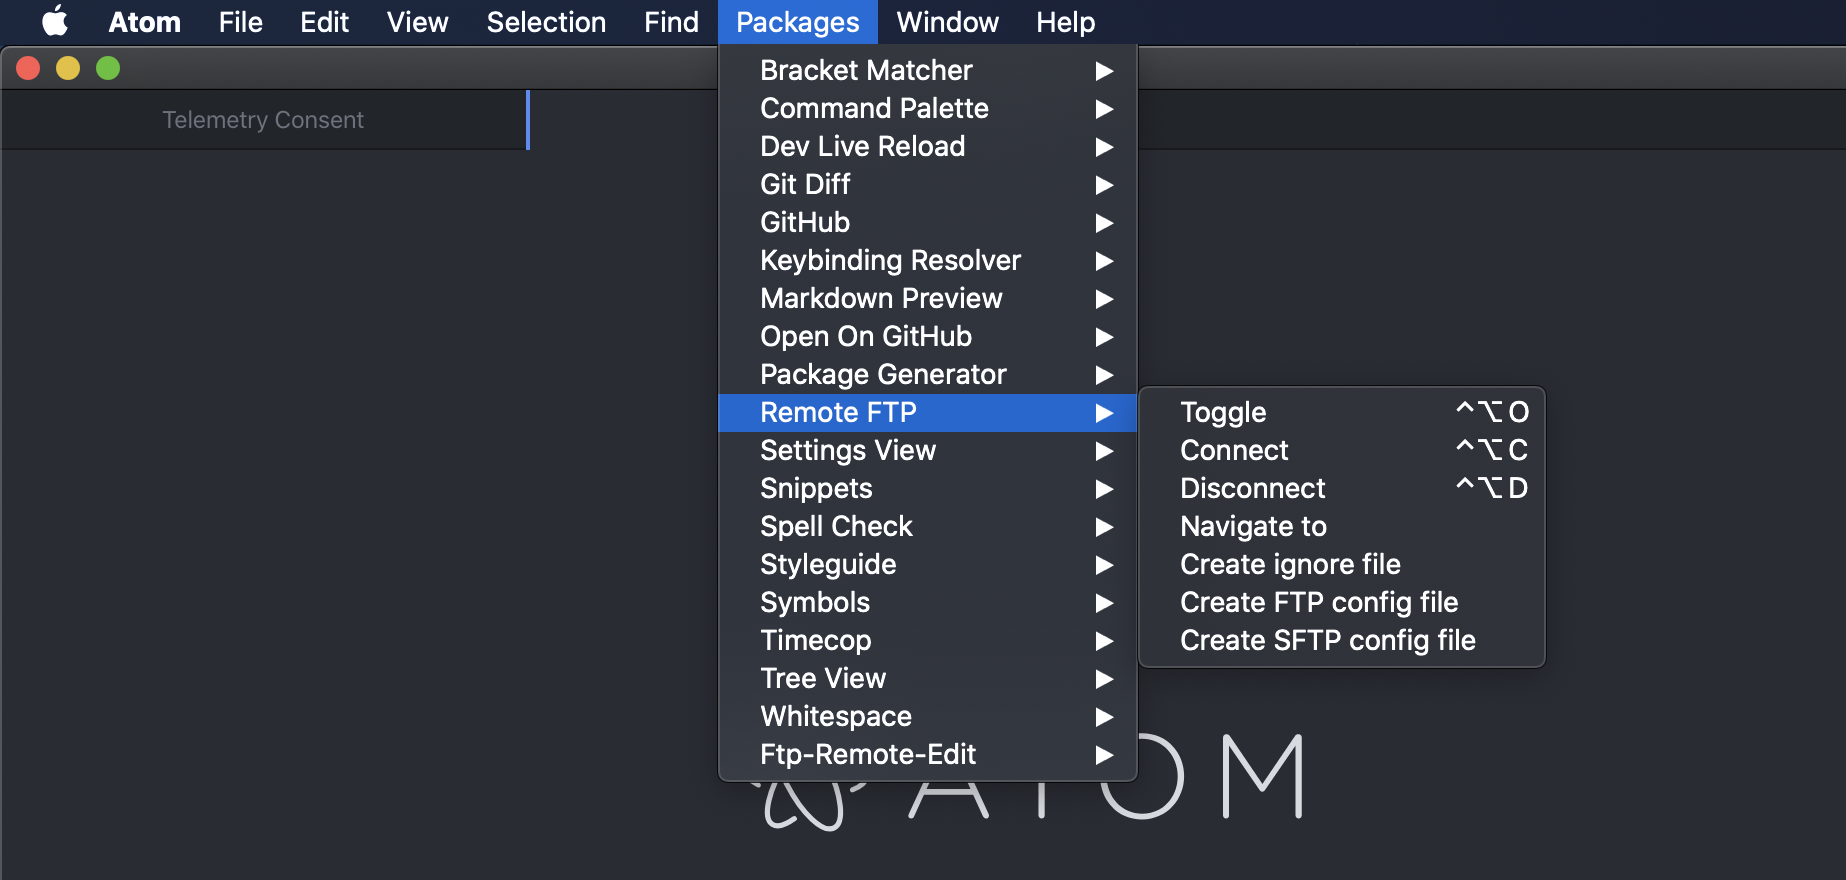Expand the Ftp-Remote-Edit submenu

(x=928, y=755)
